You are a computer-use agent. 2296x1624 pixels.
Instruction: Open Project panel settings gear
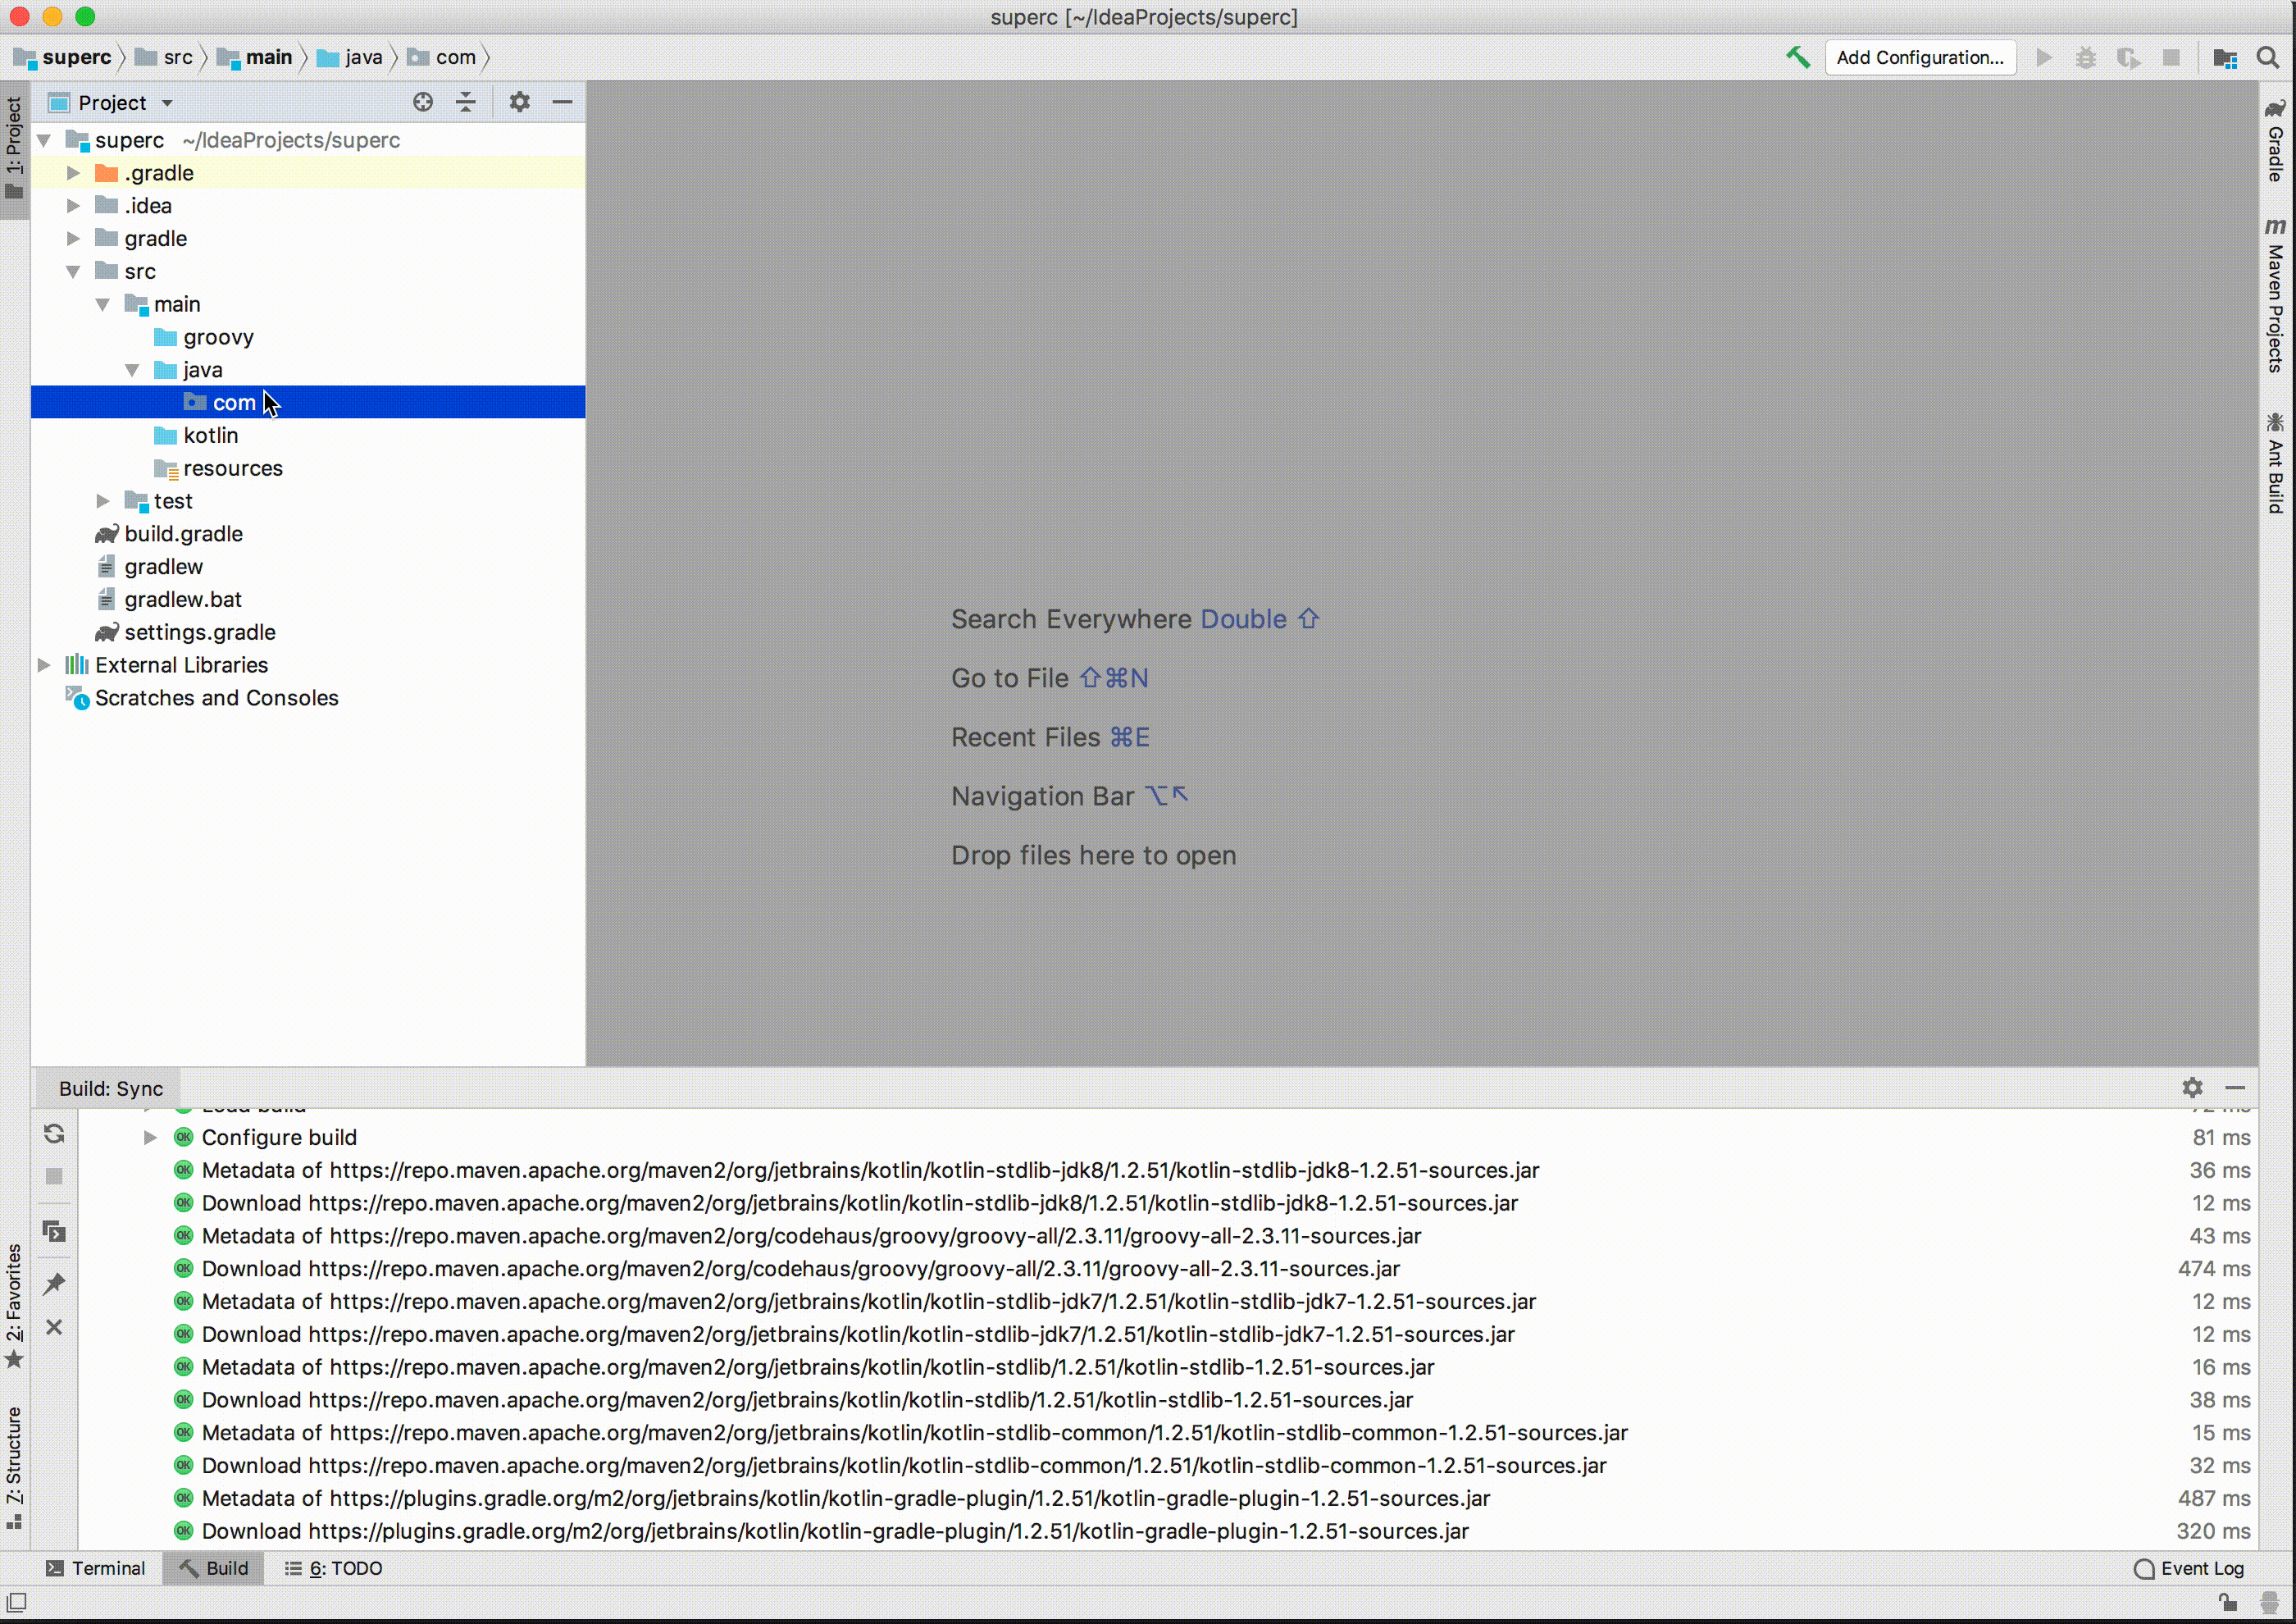click(519, 102)
